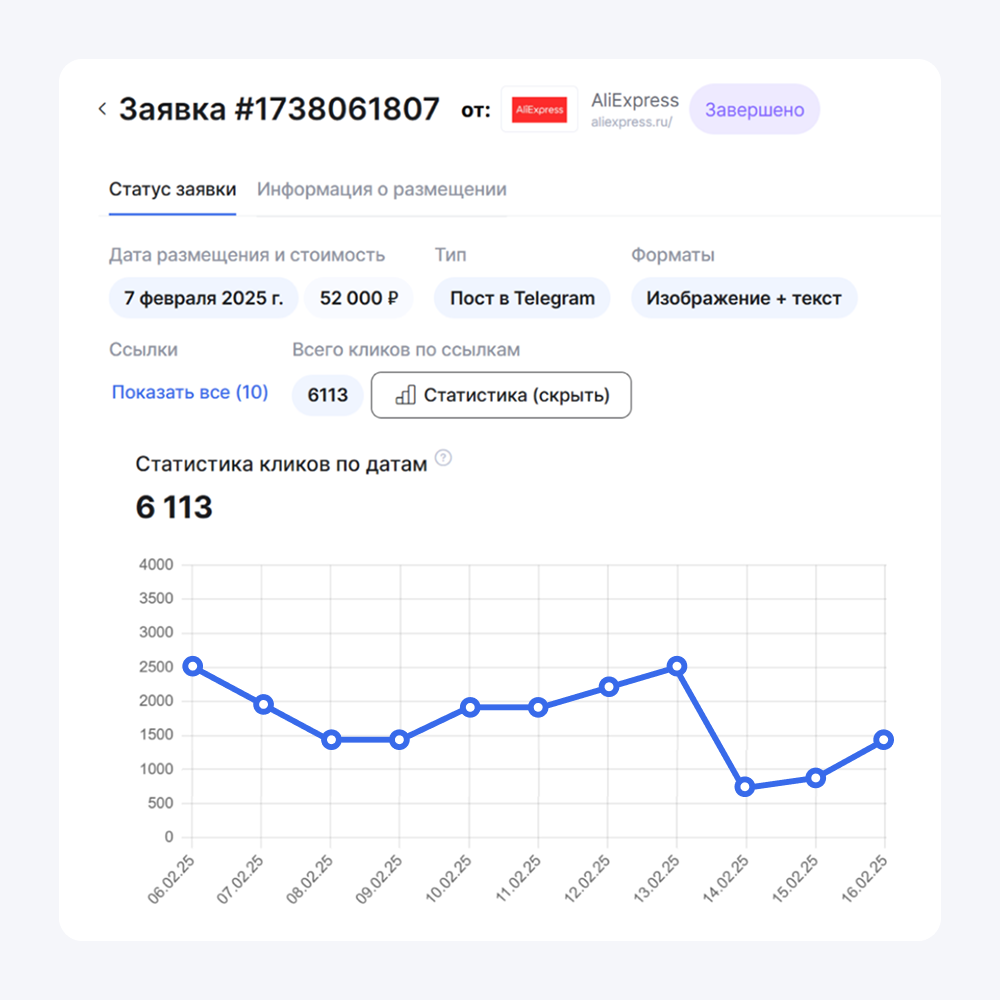
Task: Click the help question mark icon
Action: pos(444,458)
